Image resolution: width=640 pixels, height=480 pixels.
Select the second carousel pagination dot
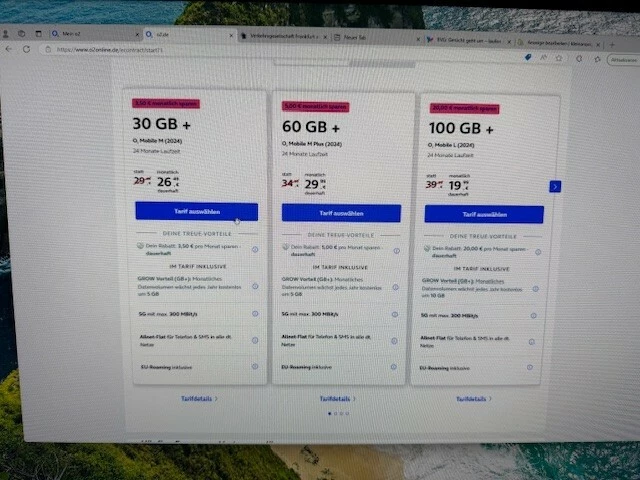tap(336, 413)
